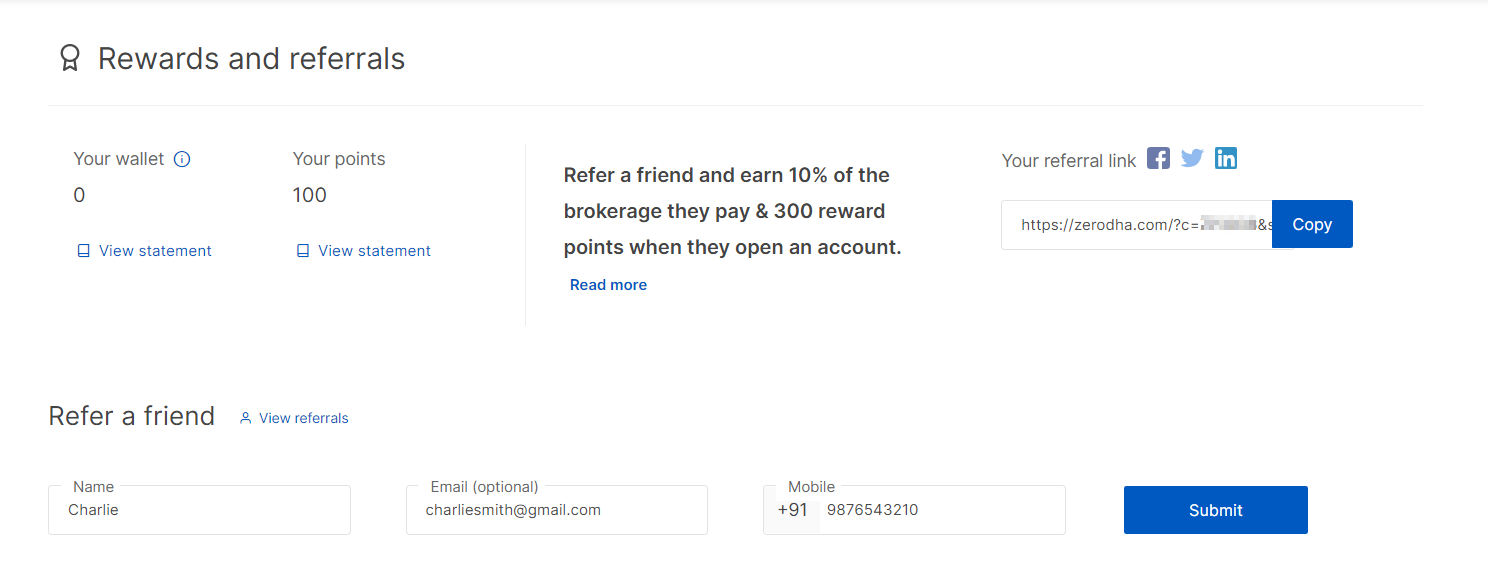Screen dimensions: 1488x570
Task: Open the View referrals link
Action: coord(304,418)
